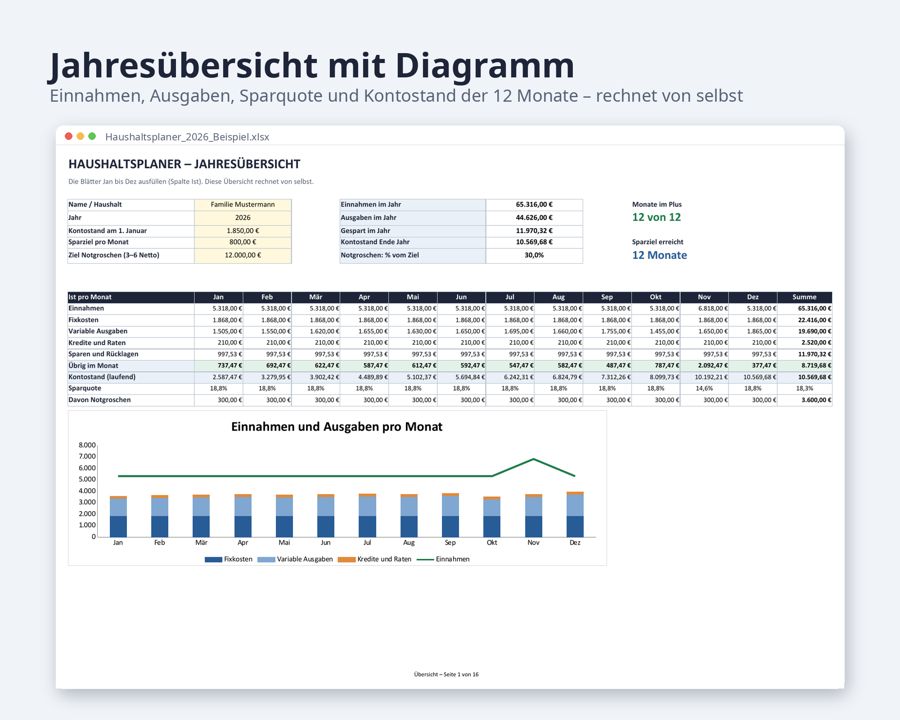Click the yellow minimize window button
The height and width of the screenshot is (720, 900).
80,136
